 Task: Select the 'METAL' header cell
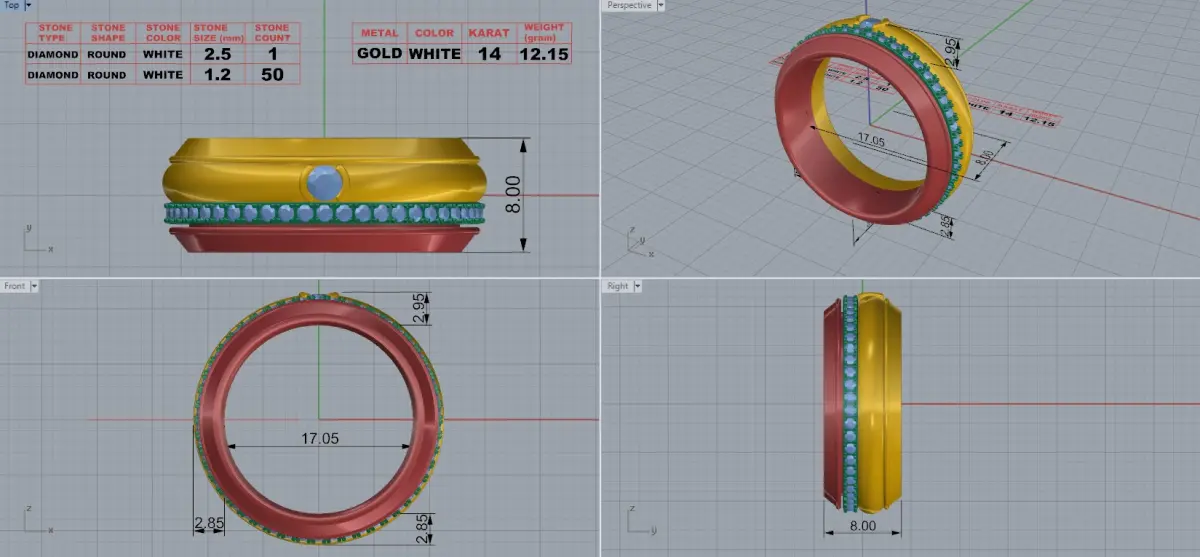[x=380, y=33]
